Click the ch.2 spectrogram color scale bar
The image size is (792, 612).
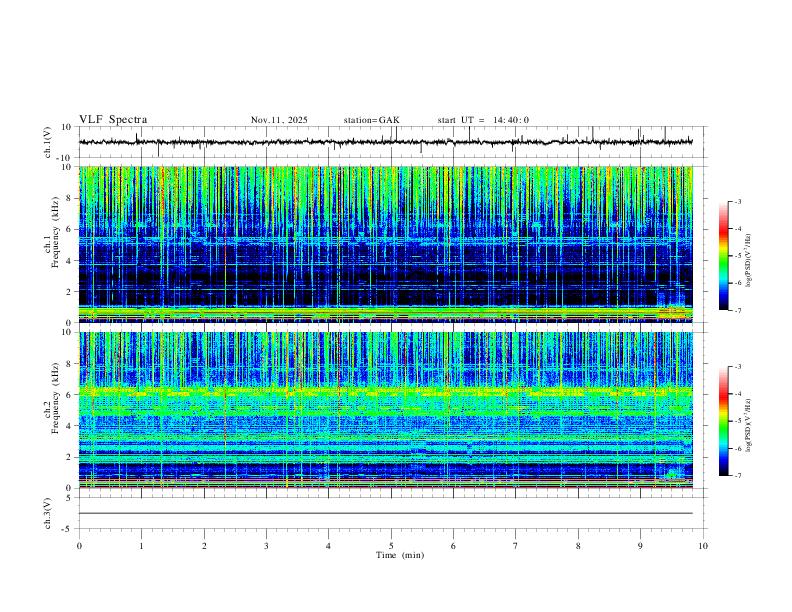724,421
